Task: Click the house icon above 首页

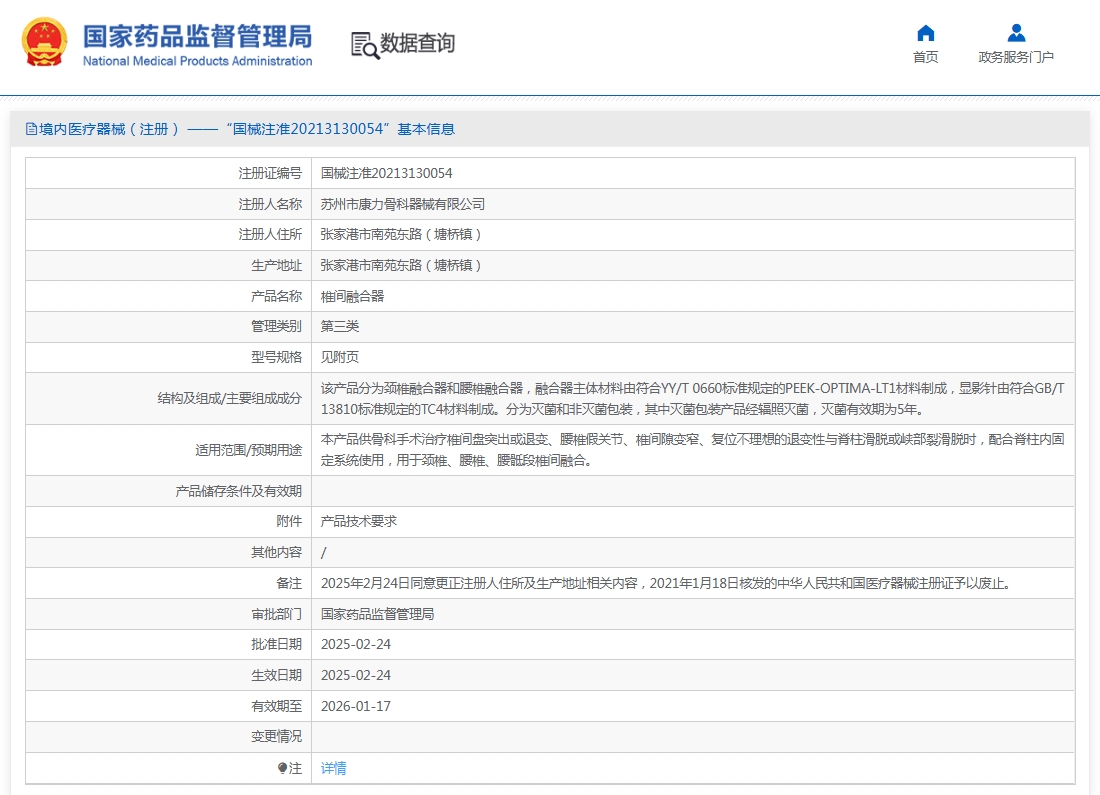Action: (925, 33)
